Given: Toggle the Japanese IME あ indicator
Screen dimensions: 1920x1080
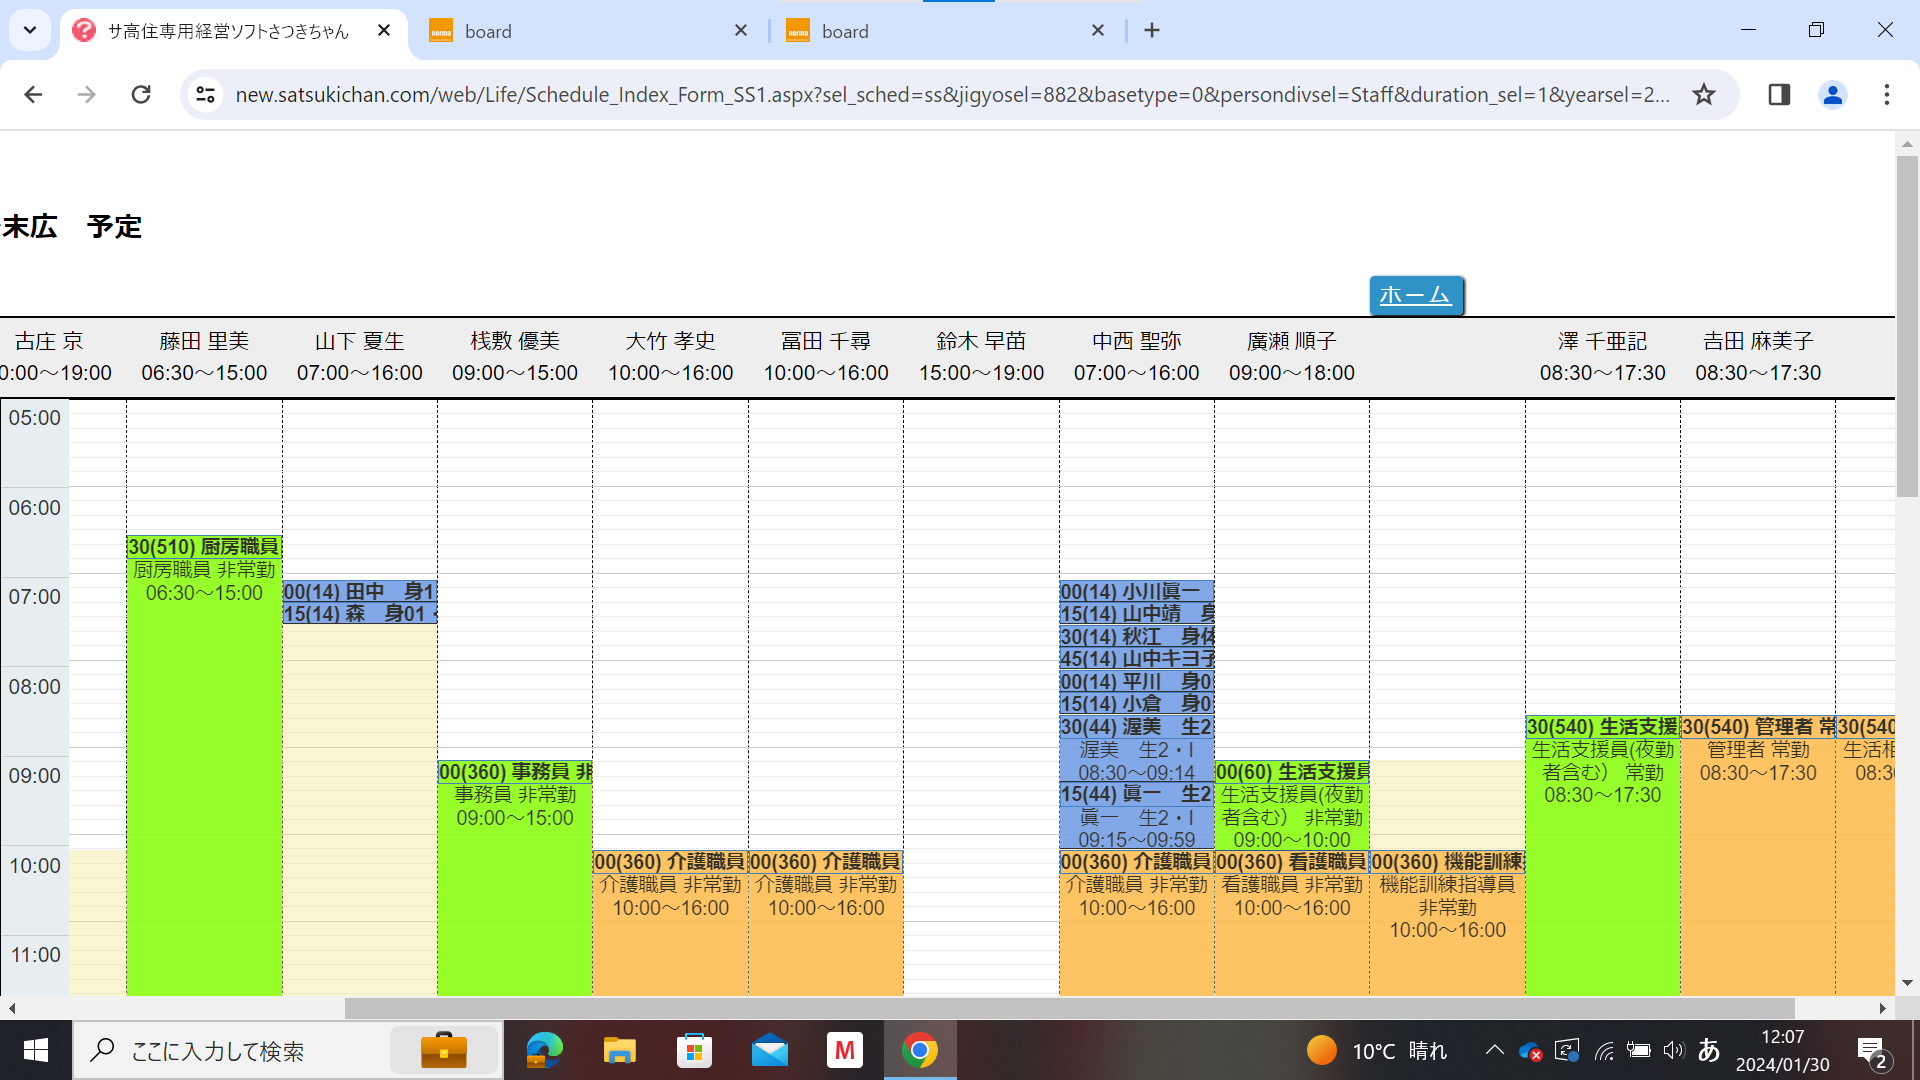Looking at the screenshot, I should click(x=1709, y=1050).
